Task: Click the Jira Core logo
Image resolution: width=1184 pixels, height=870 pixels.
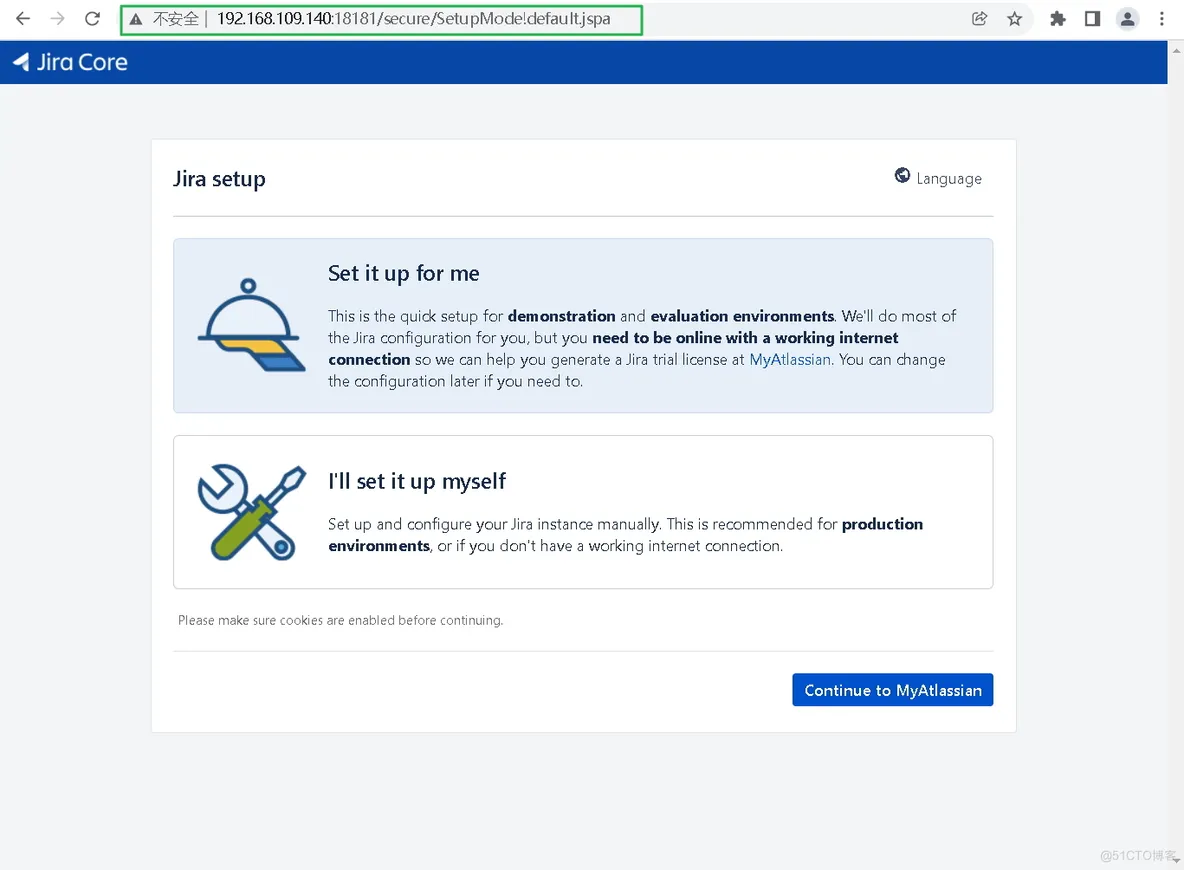Action: click(70, 62)
